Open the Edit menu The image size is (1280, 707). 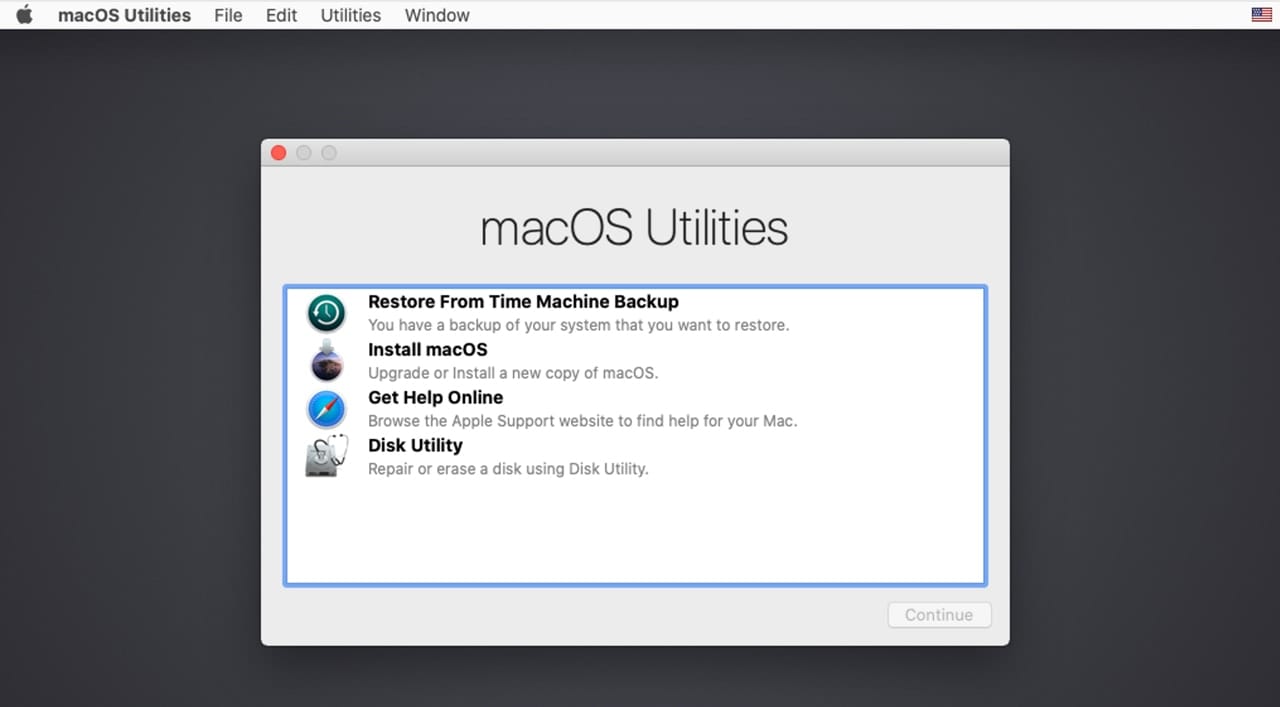coord(281,15)
